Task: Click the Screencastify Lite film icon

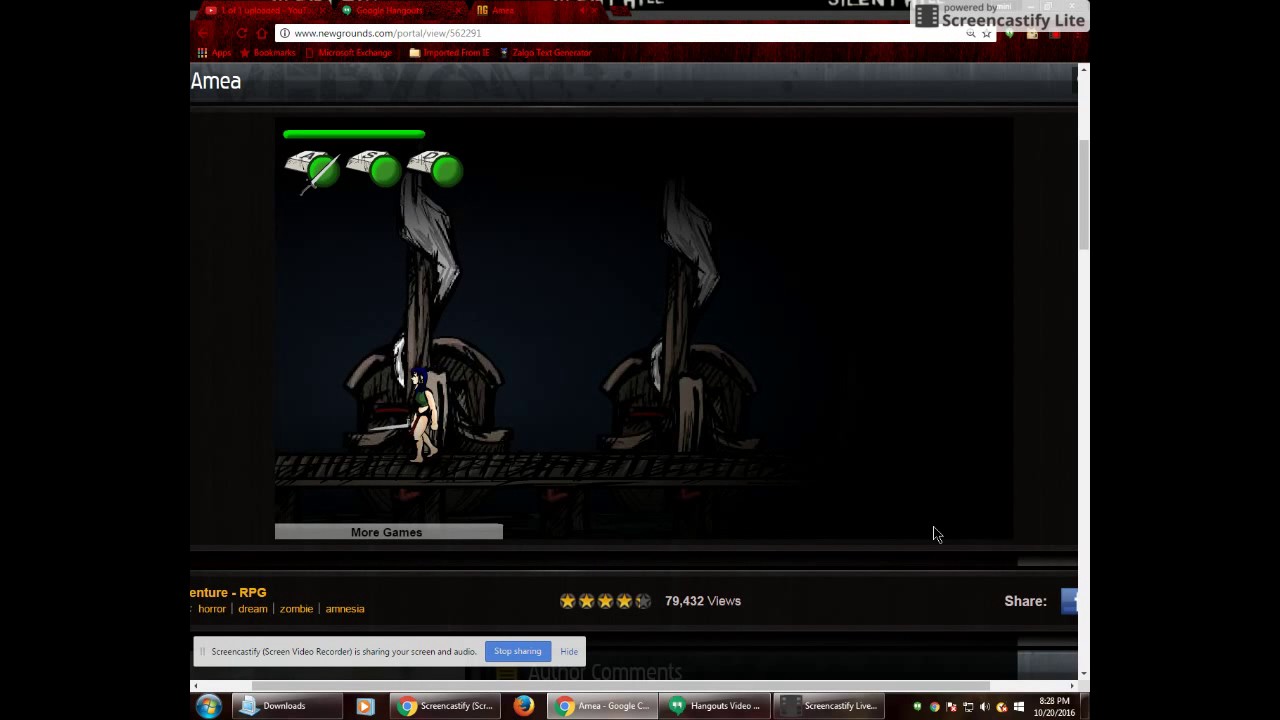Action: click(x=927, y=16)
